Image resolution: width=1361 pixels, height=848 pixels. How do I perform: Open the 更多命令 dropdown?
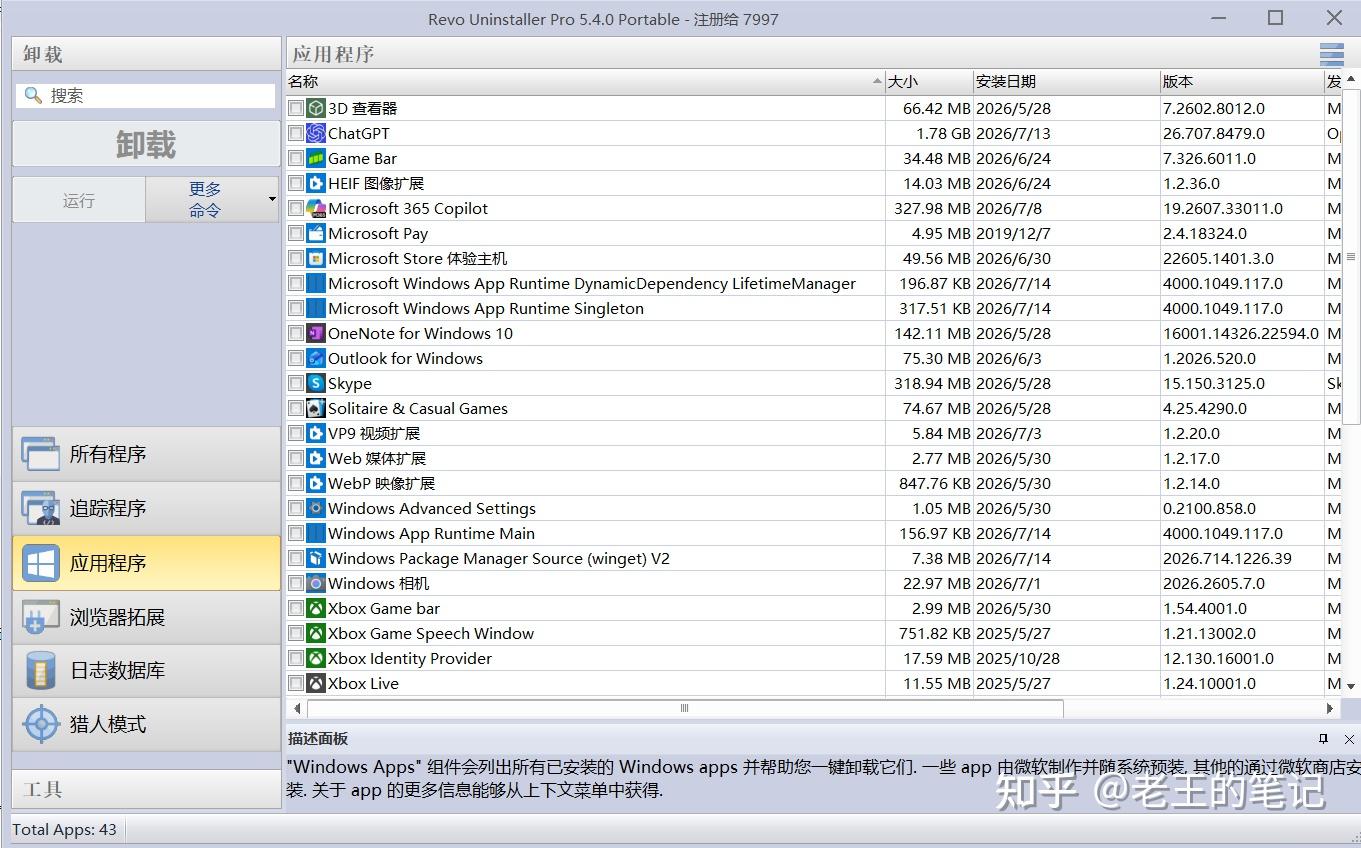pos(212,199)
